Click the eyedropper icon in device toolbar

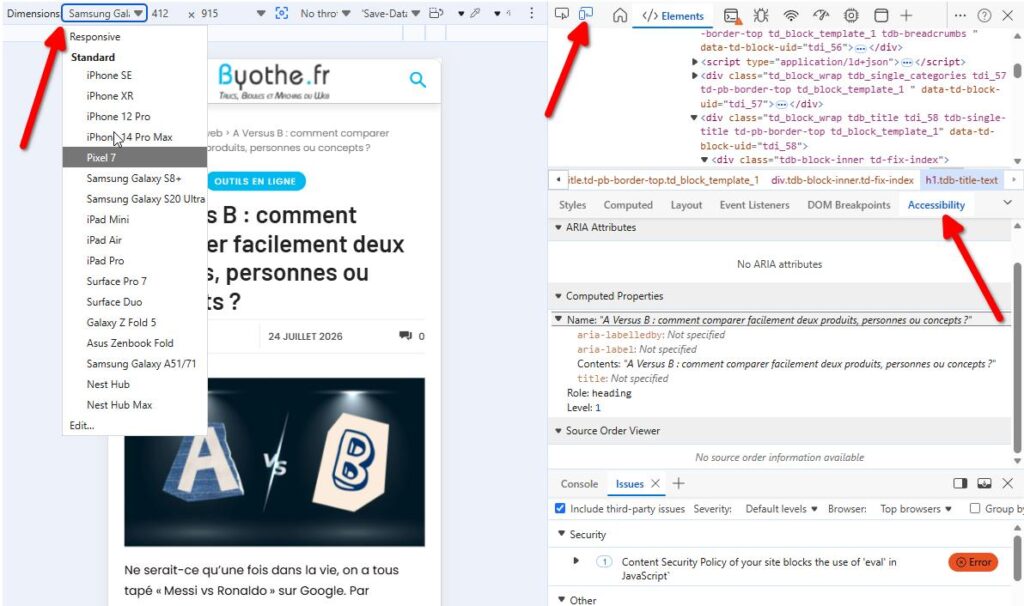pyautogui.click(x=475, y=13)
